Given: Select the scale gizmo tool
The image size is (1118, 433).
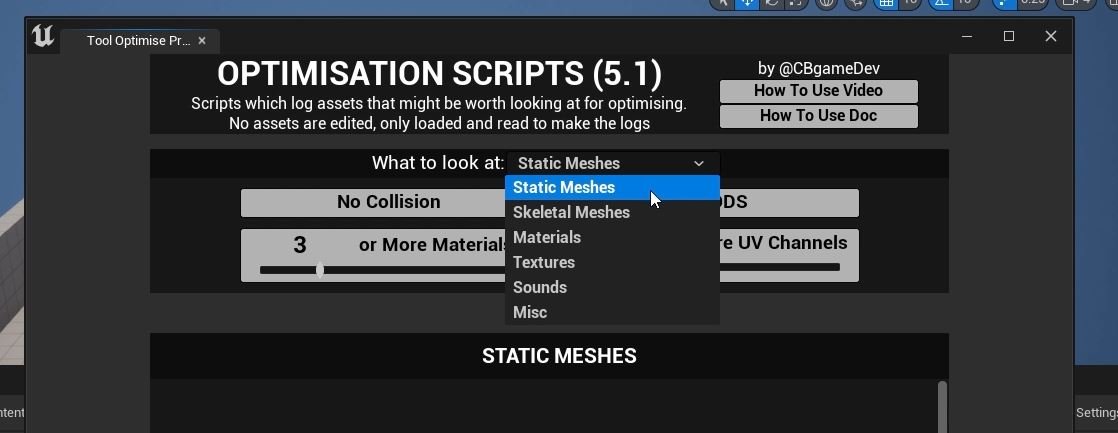Looking at the screenshot, I should point(796,3).
